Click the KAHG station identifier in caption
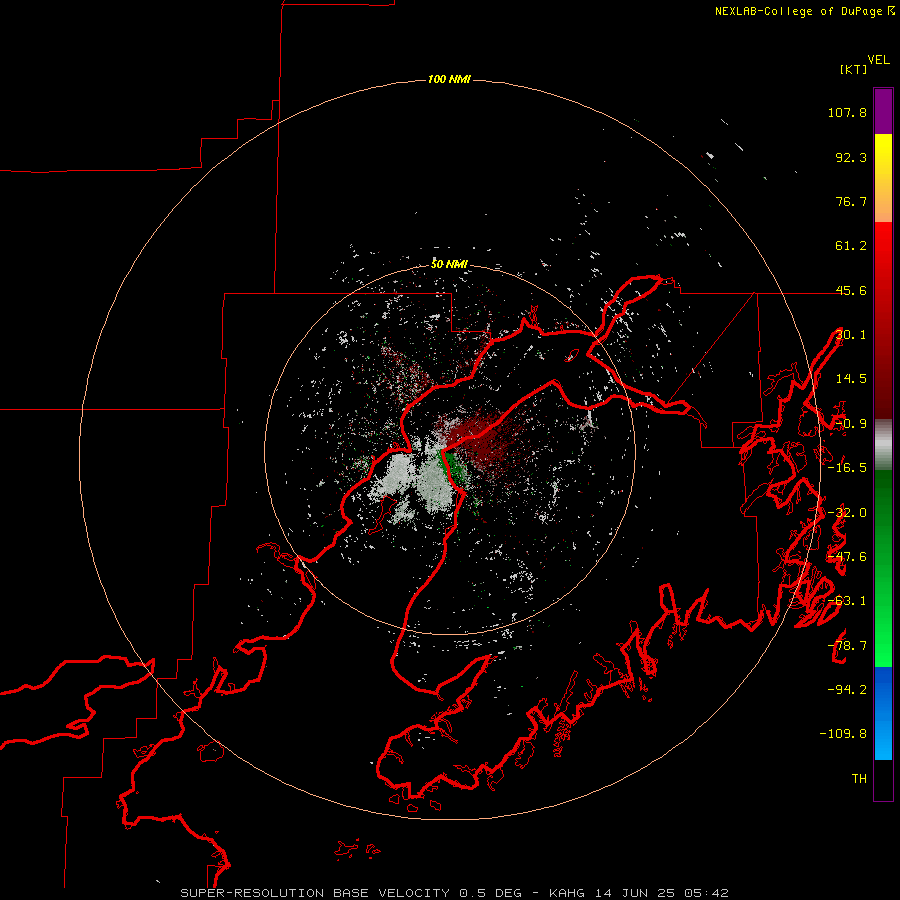Viewport: 900px width, 900px height. point(567,893)
